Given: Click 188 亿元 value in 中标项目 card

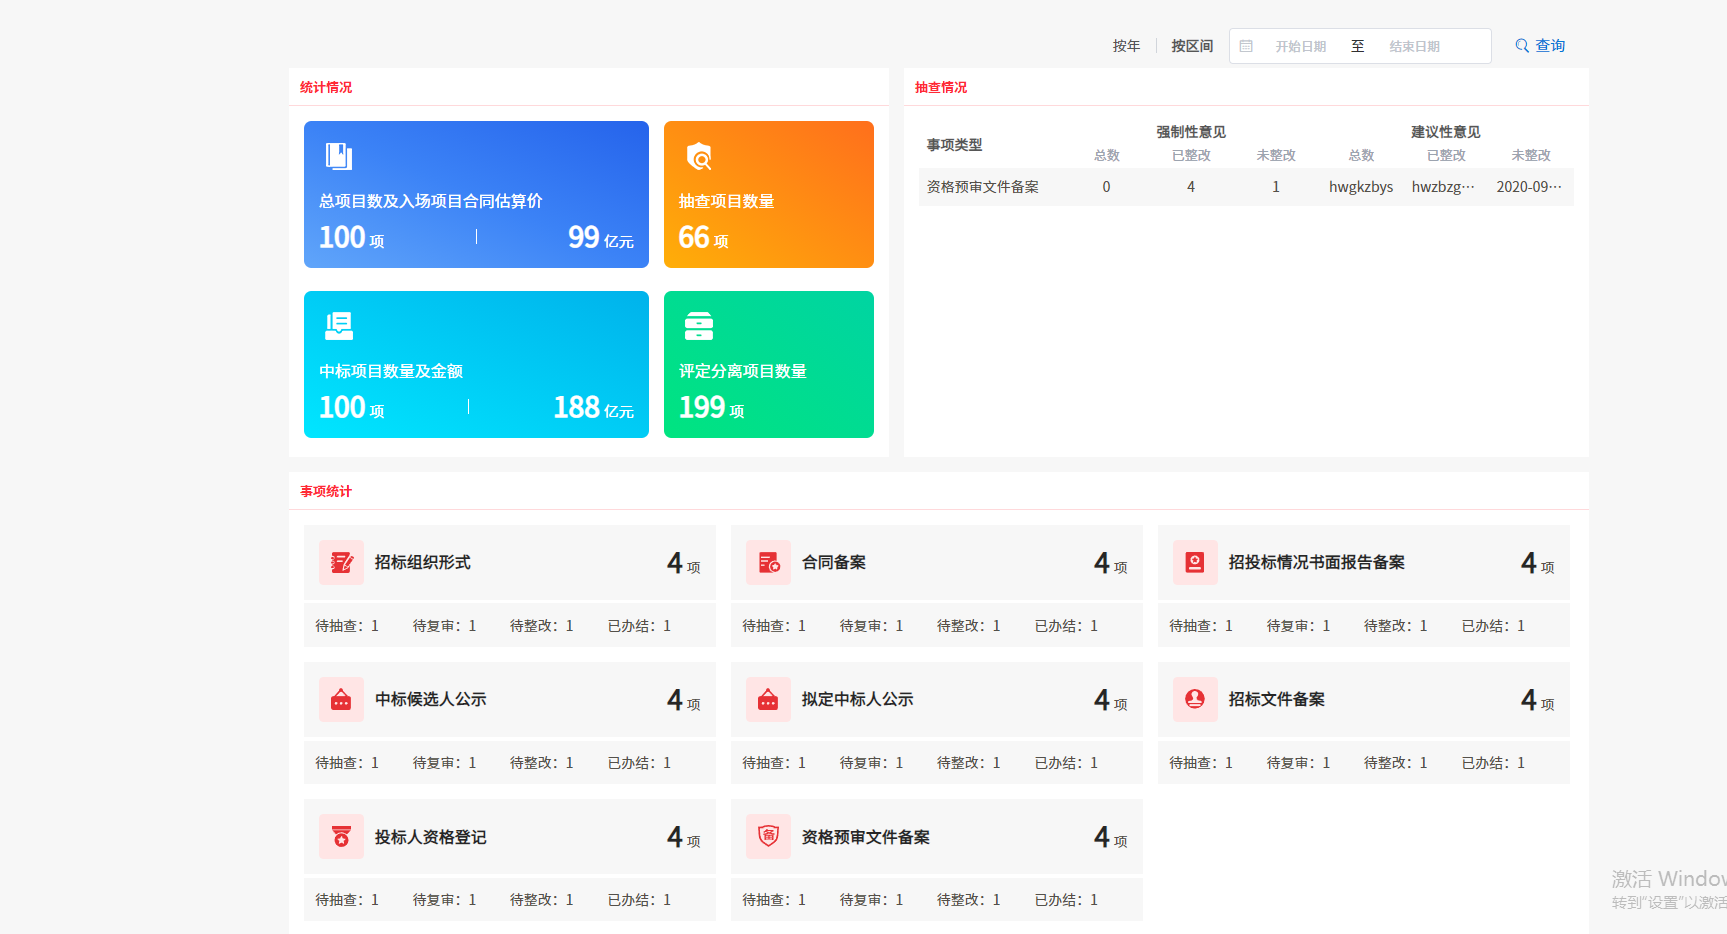Looking at the screenshot, I should (594, 408).
